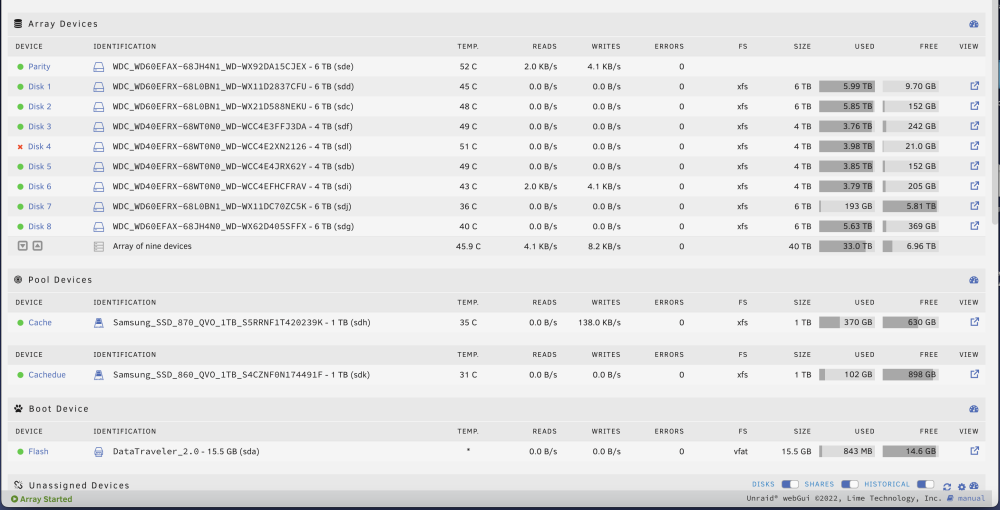Click the green status dot of Parity
1000x510 pixels.
click(x=20, y=66)
